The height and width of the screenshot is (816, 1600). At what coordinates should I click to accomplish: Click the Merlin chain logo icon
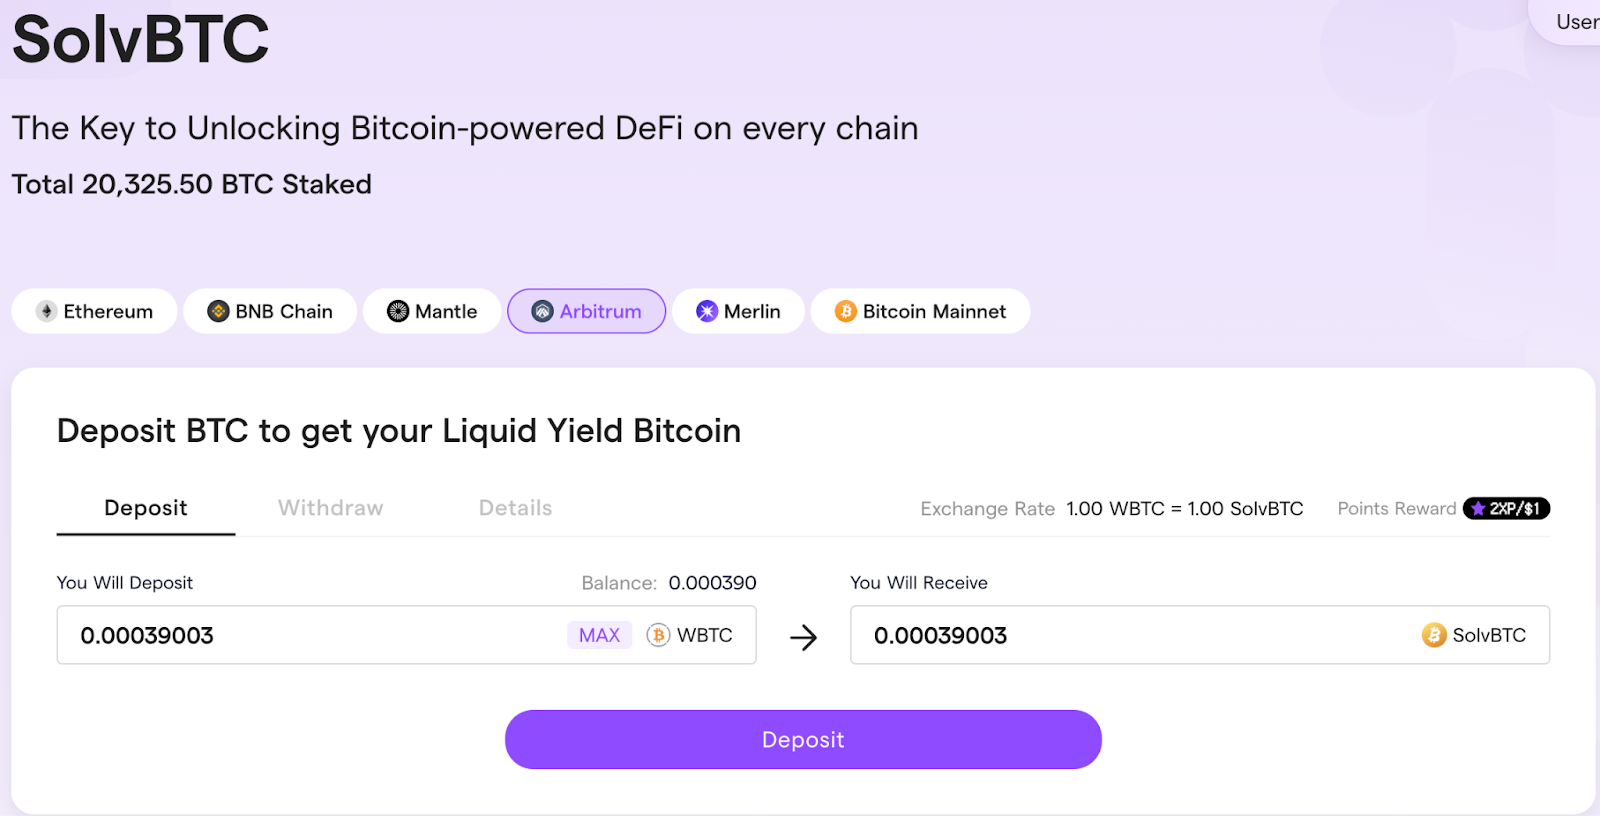click(x=707, y=311)
